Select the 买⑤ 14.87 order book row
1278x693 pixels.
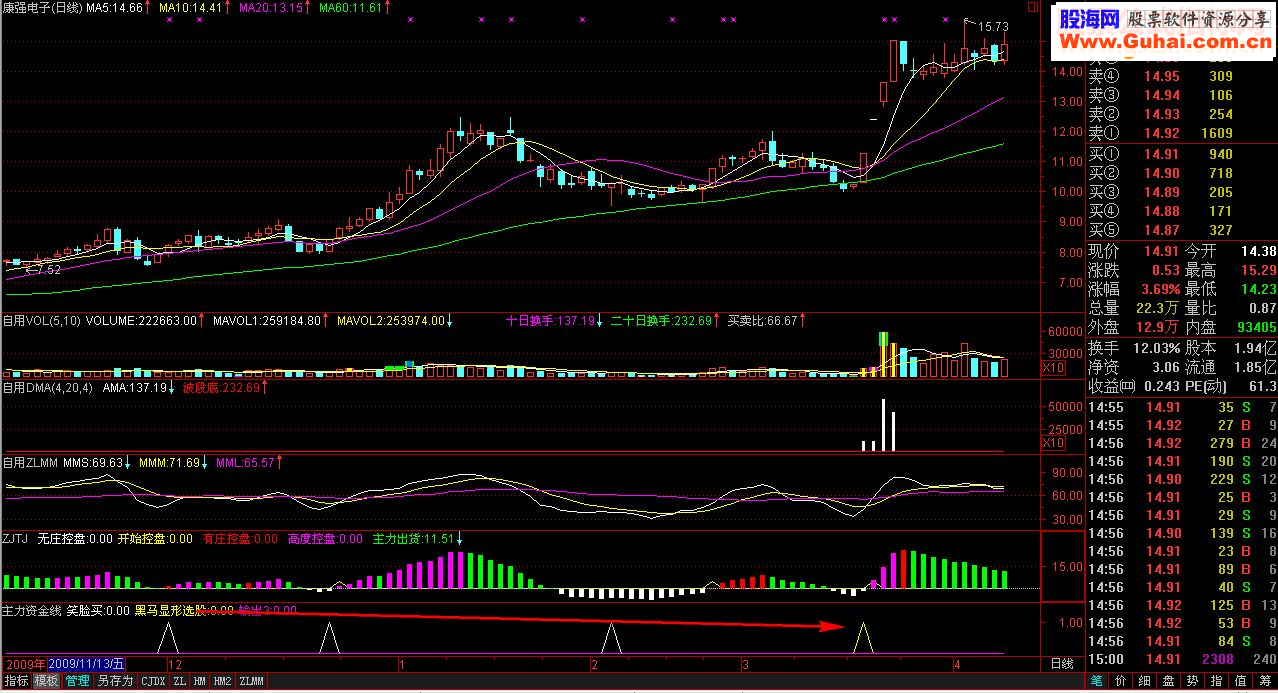click(x=1182, y=230)
